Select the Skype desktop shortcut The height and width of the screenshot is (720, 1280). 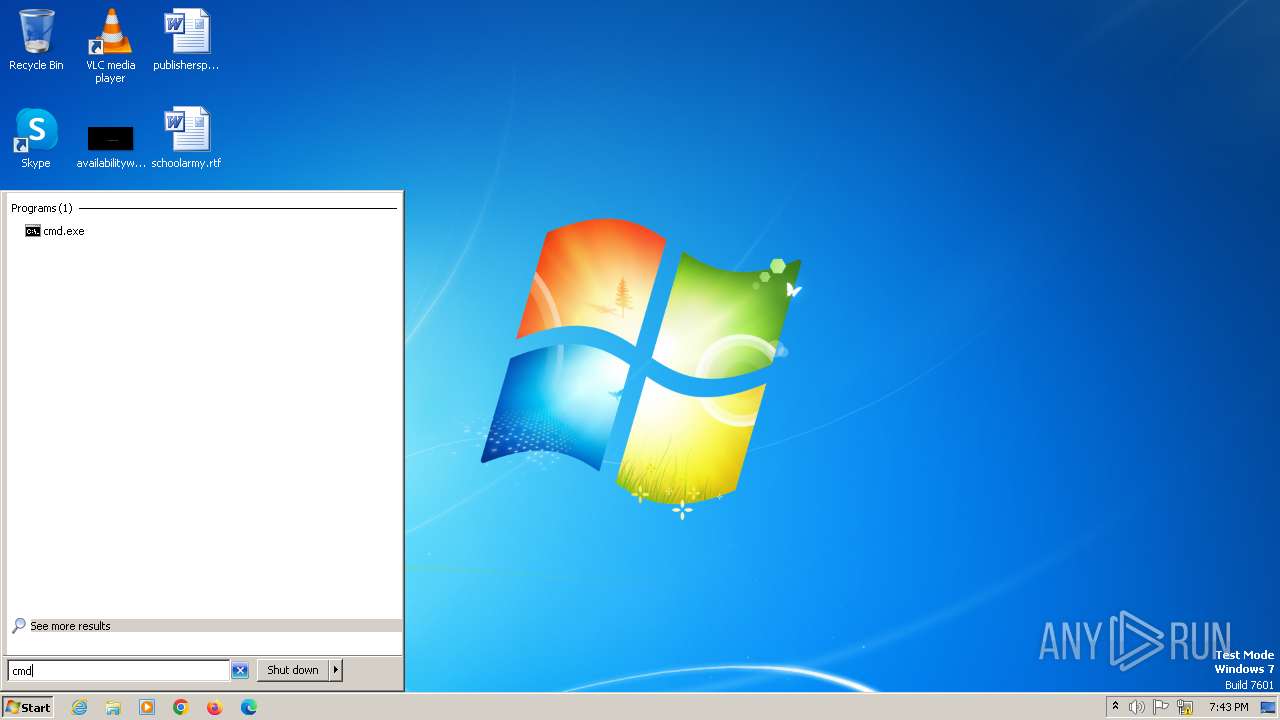coord(36,138)
